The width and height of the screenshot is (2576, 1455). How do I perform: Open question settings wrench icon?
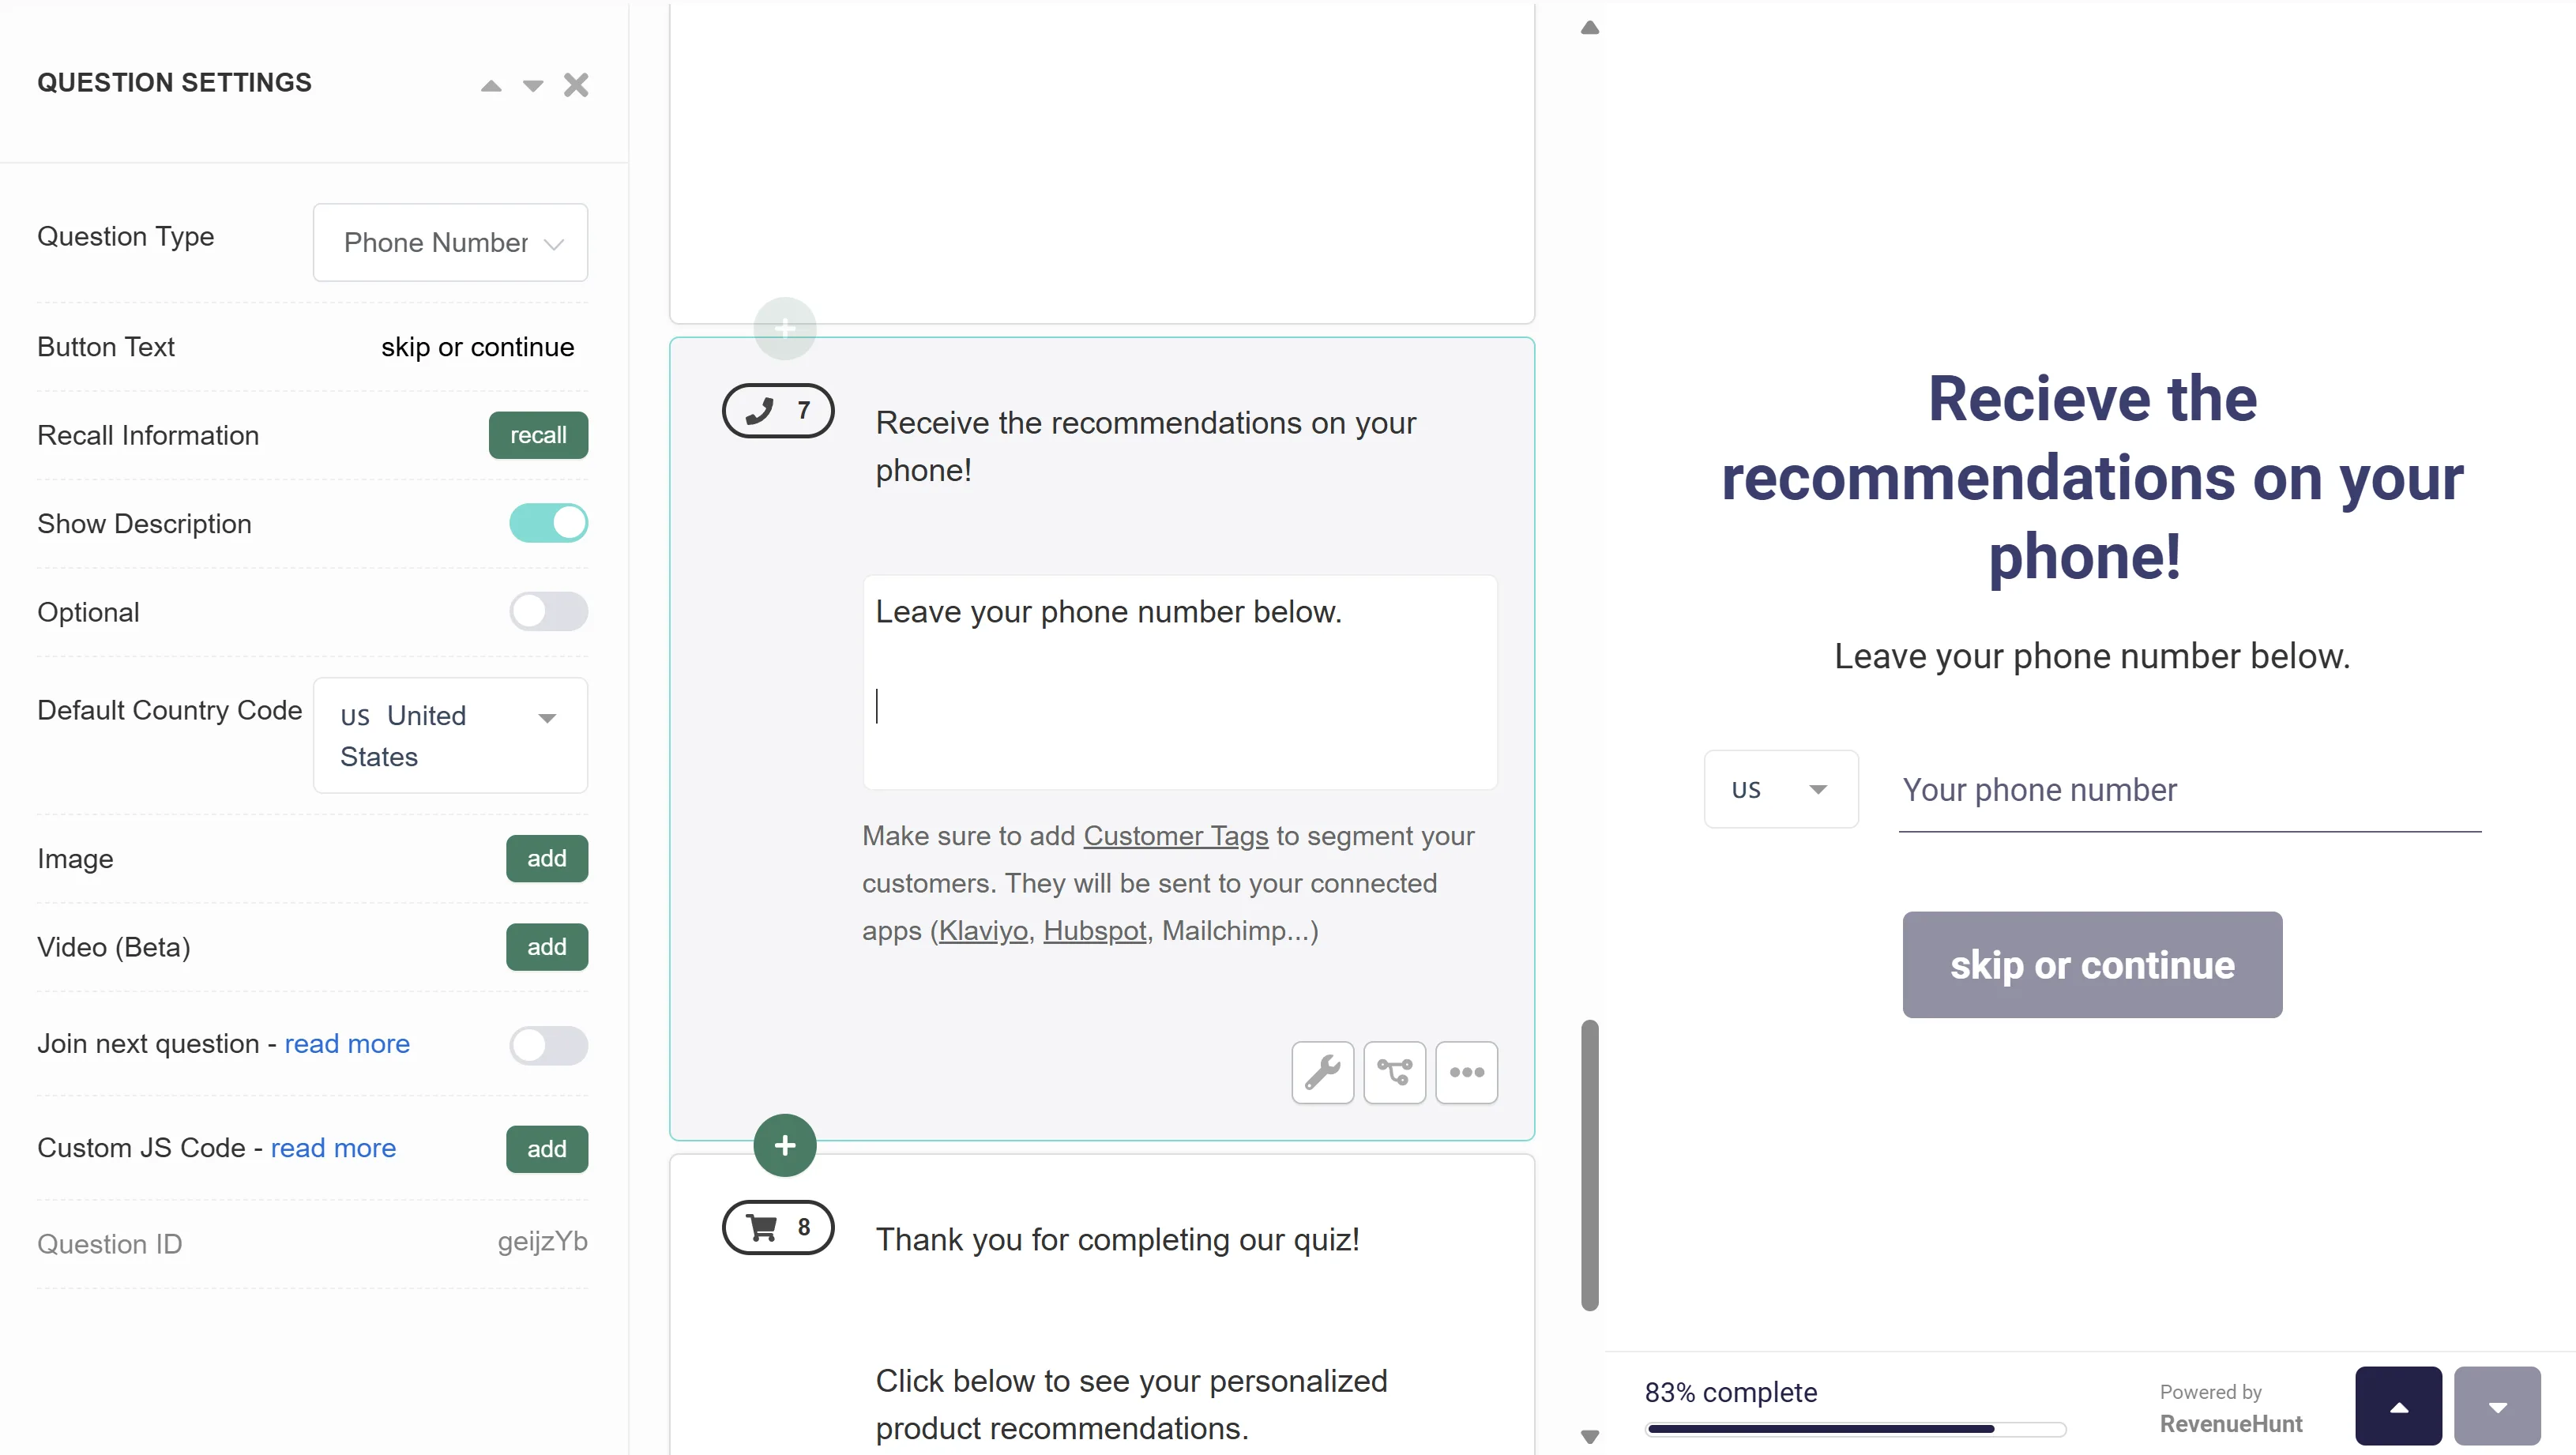tap(1323, 1072)
